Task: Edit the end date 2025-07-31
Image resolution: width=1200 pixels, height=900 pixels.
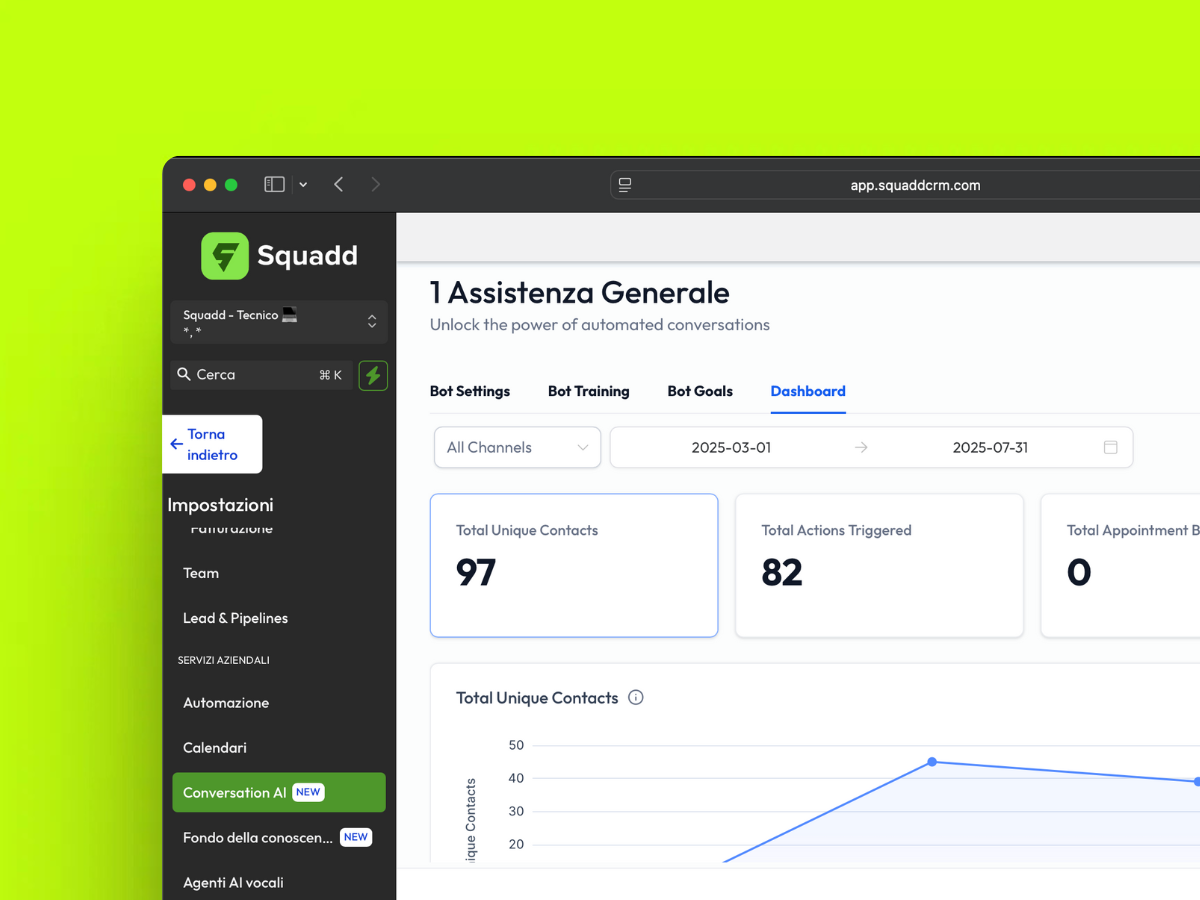Action: pos(990,448)
